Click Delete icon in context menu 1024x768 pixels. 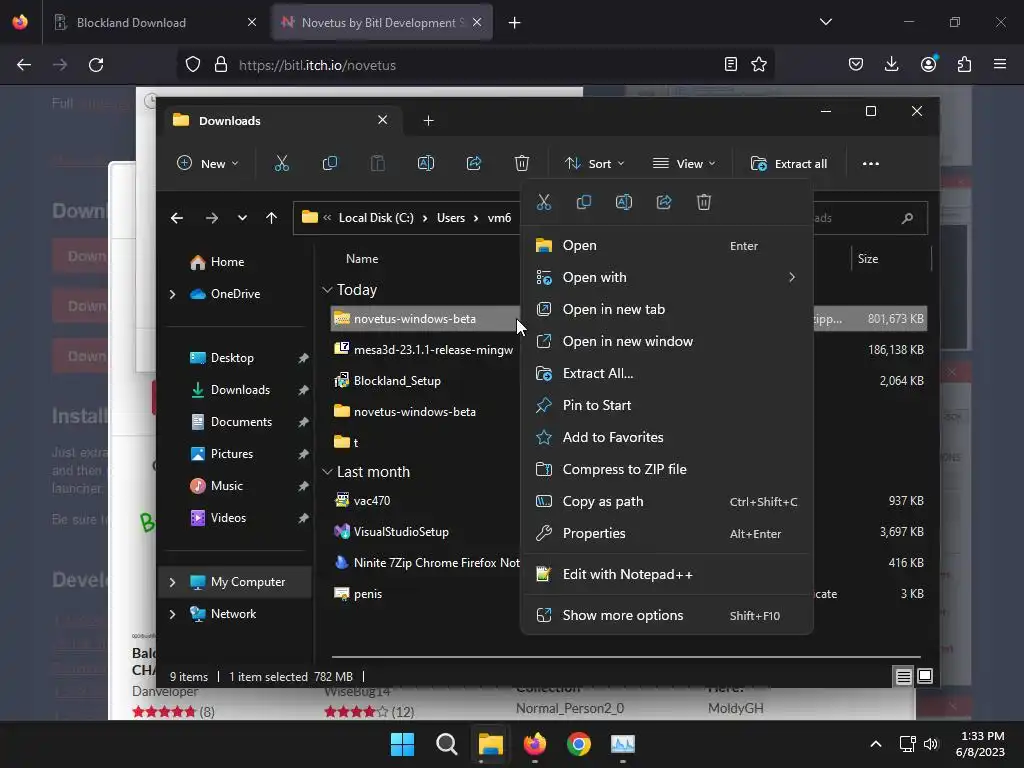point(703,202)
